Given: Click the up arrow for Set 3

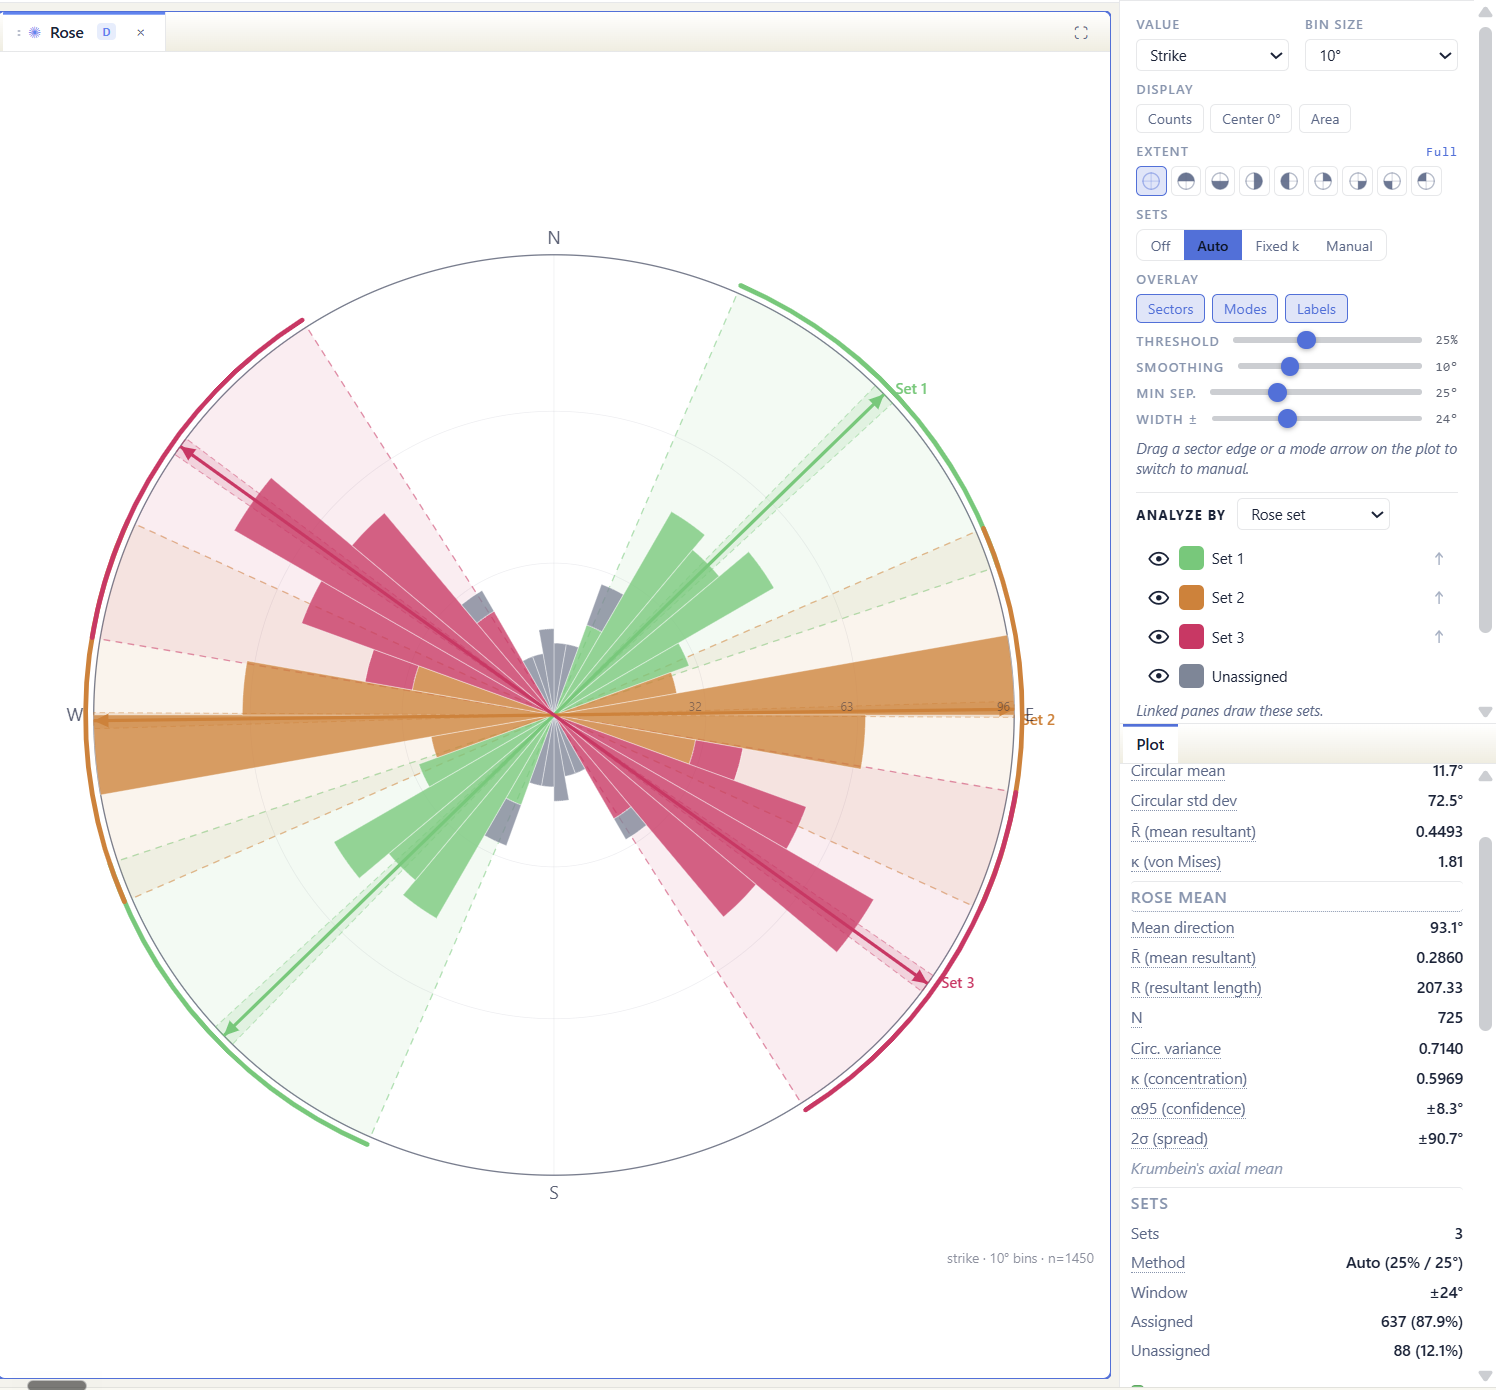Looking at the screenshot, I should pos(1439,637).
